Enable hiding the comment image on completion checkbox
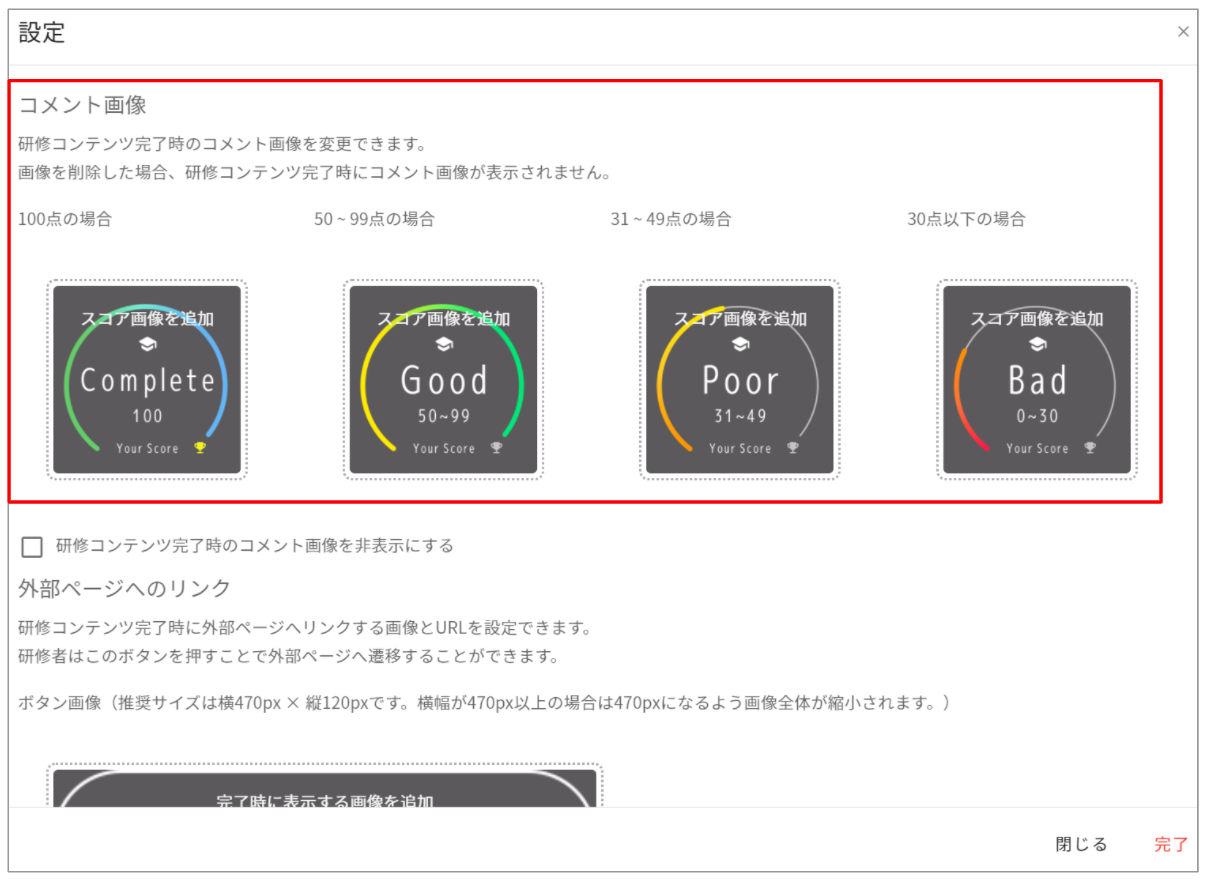 (32, 546)
